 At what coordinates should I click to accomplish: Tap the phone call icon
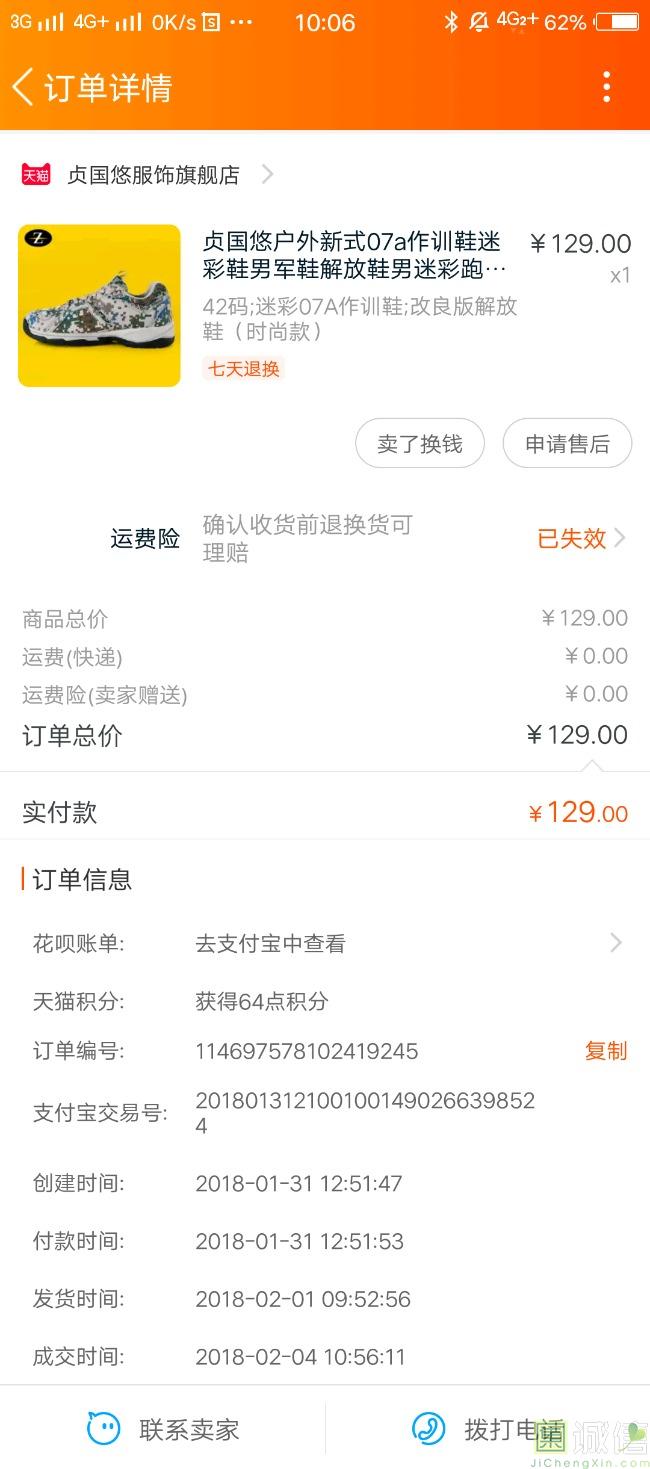pos(429,1429)
